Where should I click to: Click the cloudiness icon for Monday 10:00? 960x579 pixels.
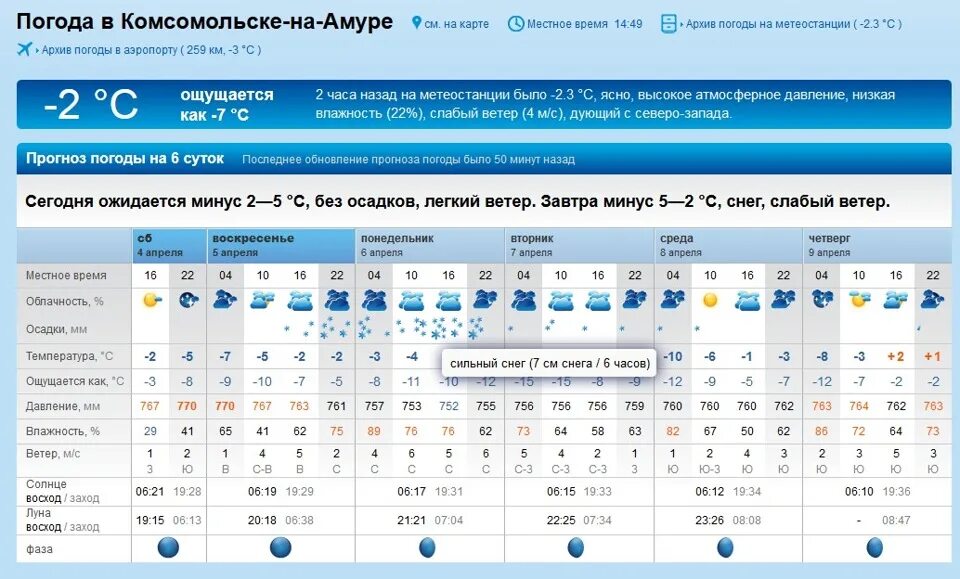[411, 301]
